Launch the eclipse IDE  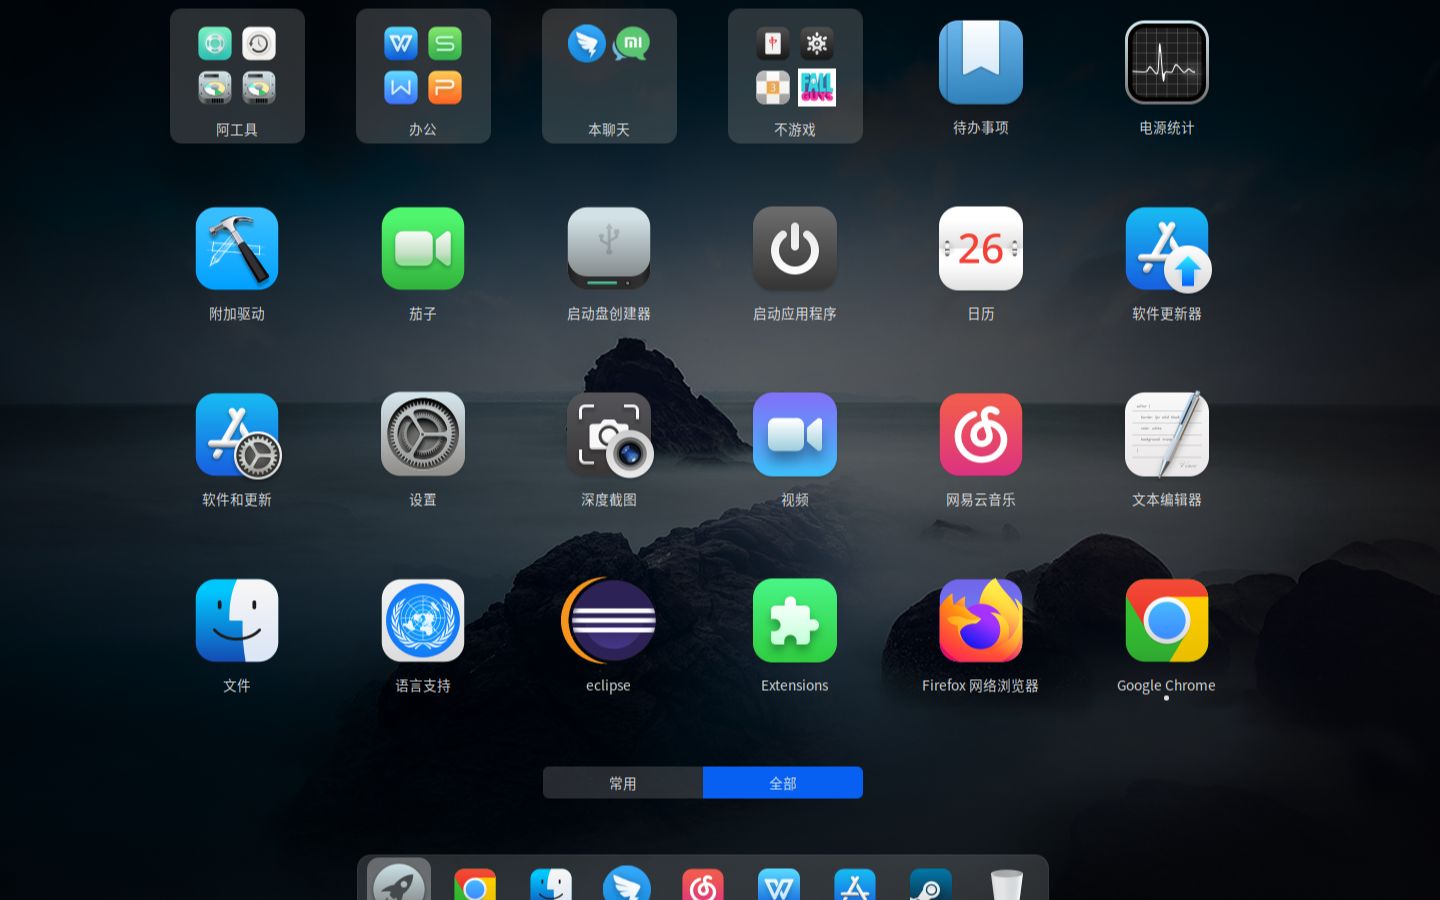click(x=609, y=621)
